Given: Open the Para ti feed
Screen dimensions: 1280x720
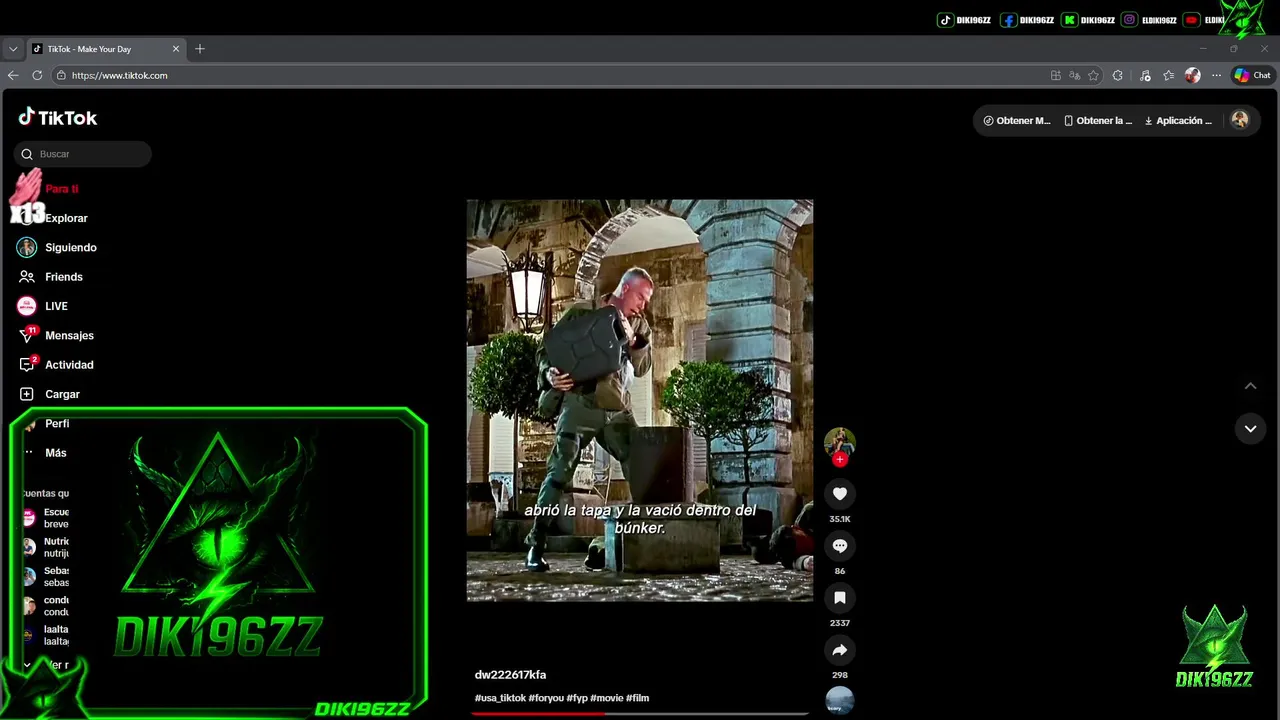Looking at the screenshot, I should (61, 189).
